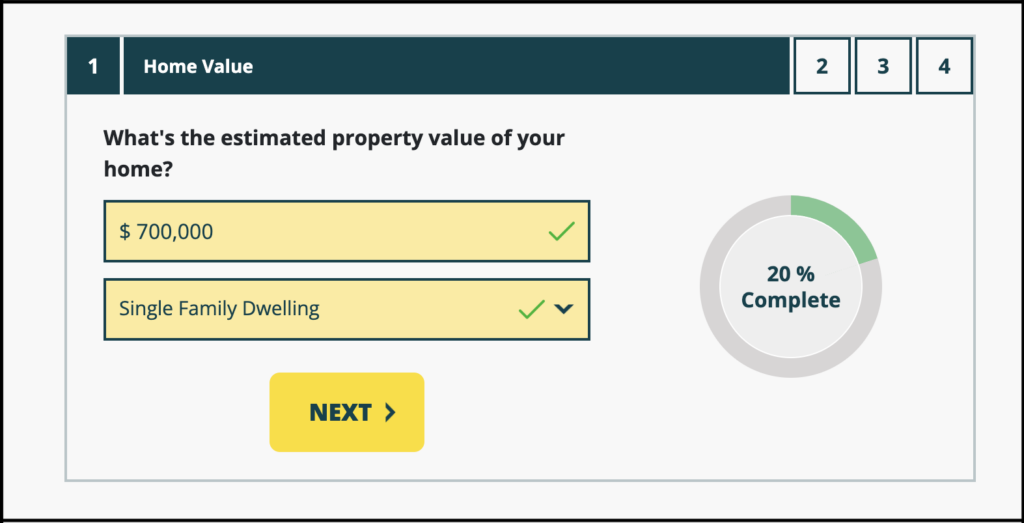Click the green checkmark beside Single Family Dwelling

coord(531,309)
